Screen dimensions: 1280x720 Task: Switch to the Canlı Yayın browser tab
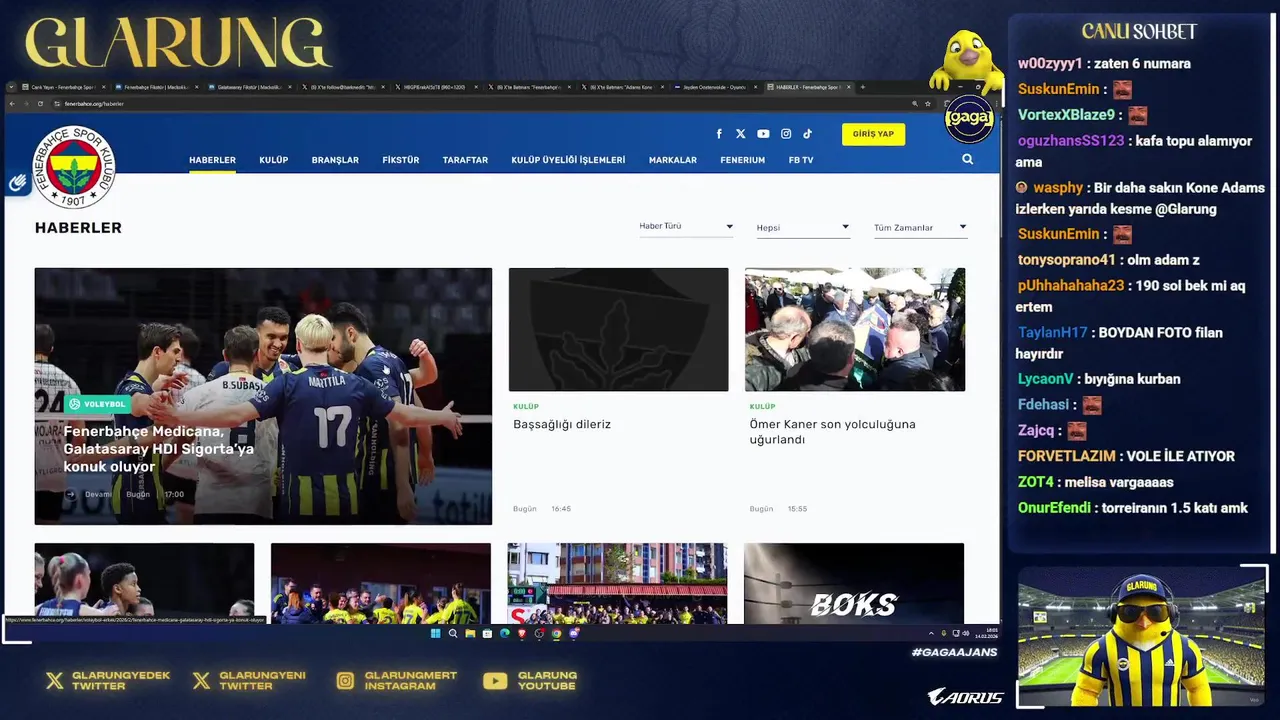62,87
